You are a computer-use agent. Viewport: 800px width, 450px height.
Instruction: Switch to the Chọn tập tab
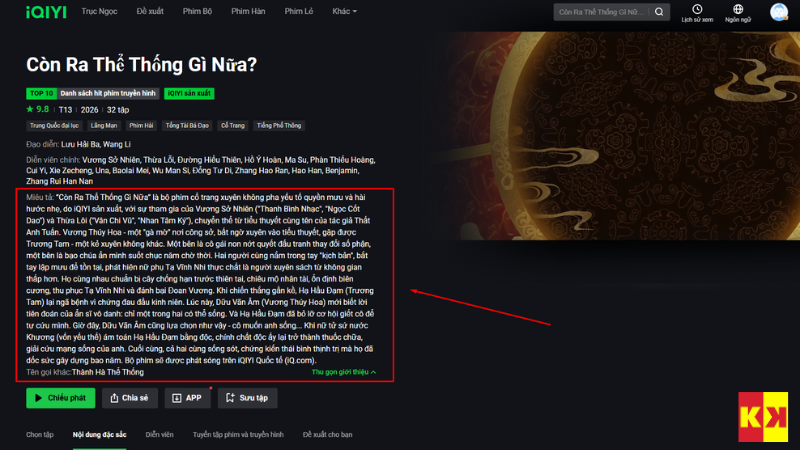point(40,435)
